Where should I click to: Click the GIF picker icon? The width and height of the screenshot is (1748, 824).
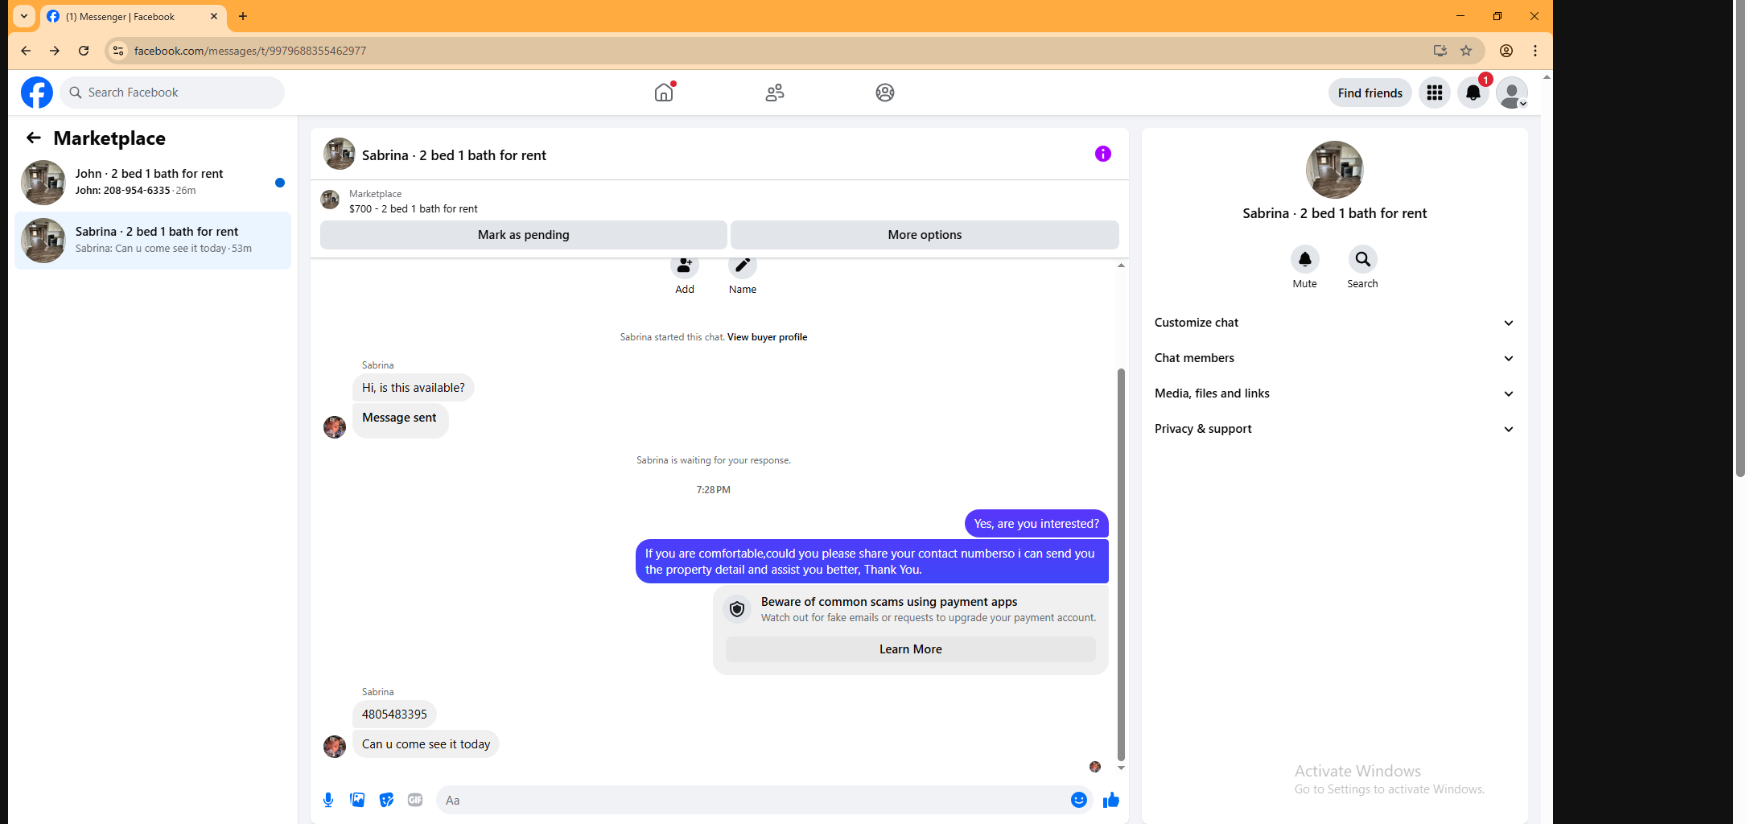click(x=415, y=800)
